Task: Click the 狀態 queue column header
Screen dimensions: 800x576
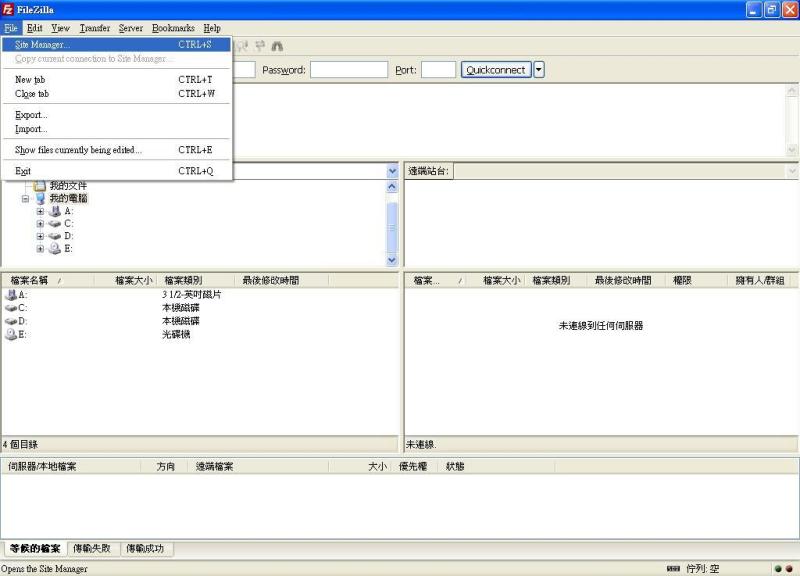Action: pyautogui.click(x=497, y=466)
